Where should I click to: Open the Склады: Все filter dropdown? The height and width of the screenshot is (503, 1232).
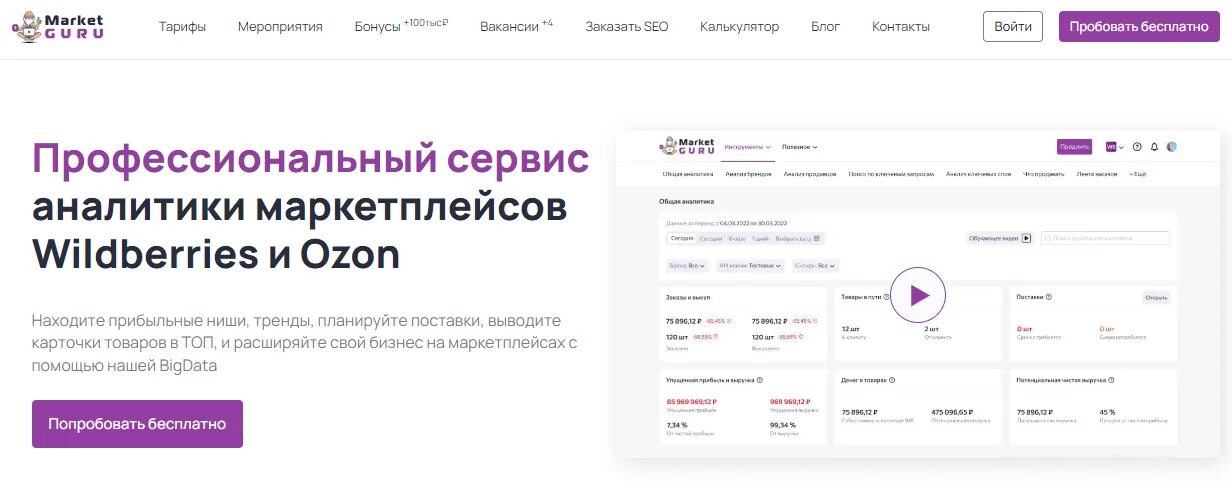pos(815,265)
